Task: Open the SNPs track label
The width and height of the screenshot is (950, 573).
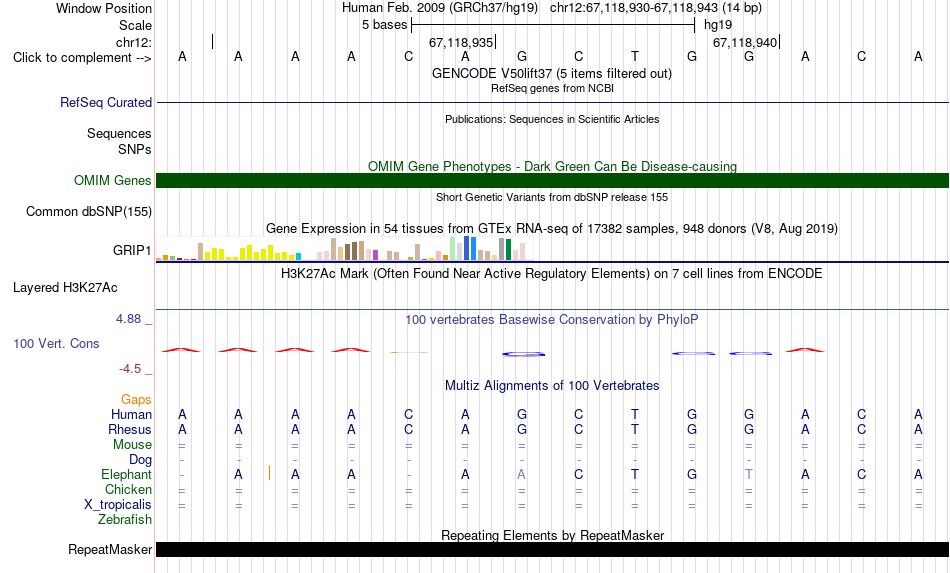Action: click(135, 149)
